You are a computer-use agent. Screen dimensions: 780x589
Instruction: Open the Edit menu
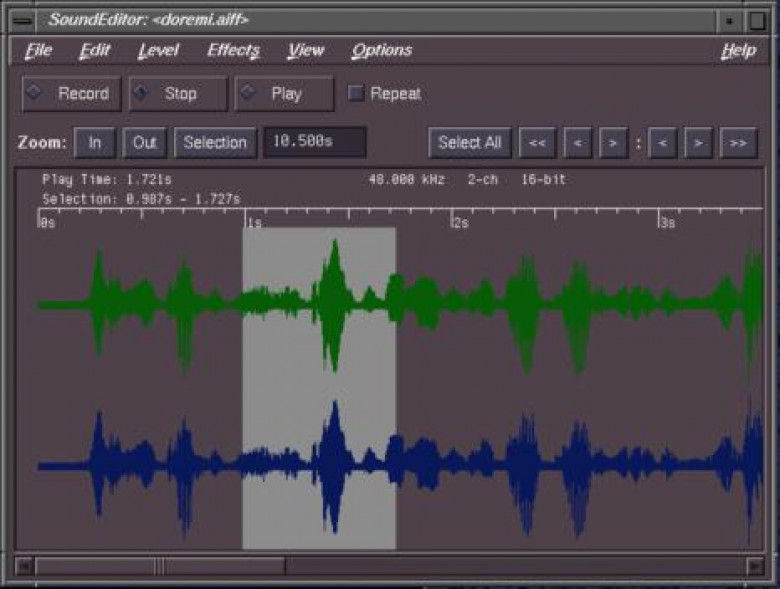(x=95, y=50)
